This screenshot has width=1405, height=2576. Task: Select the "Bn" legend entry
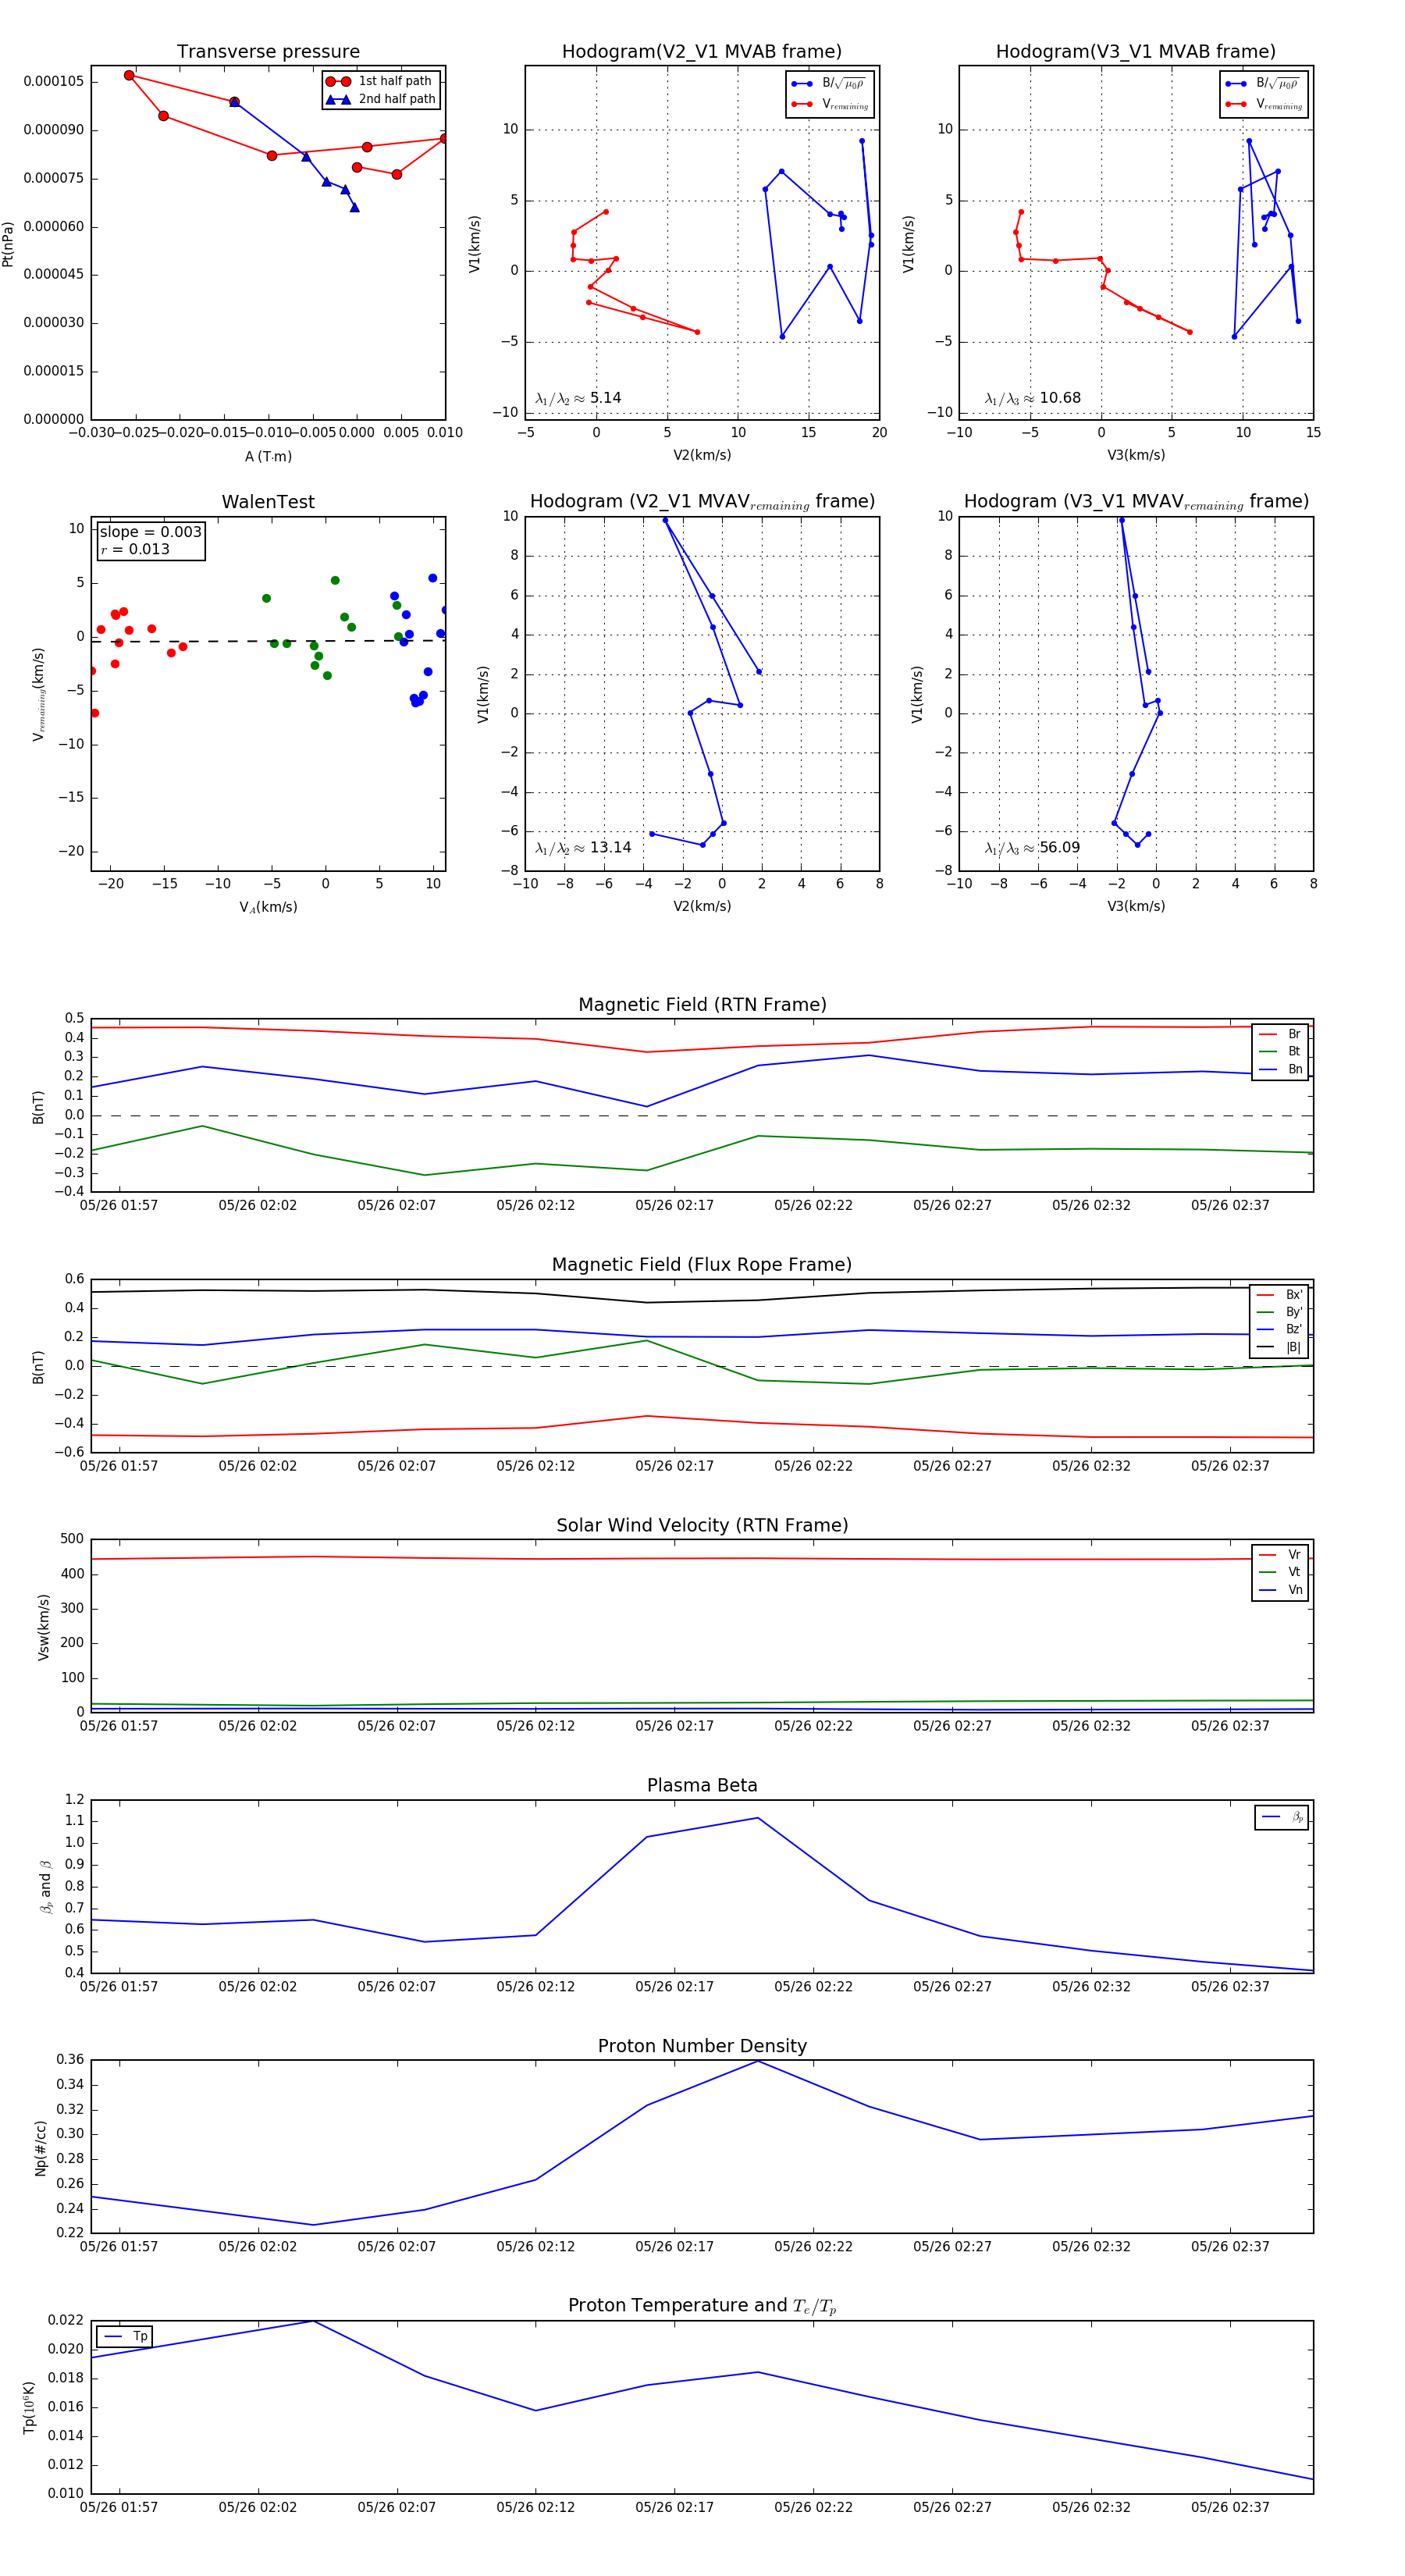1280,1069
